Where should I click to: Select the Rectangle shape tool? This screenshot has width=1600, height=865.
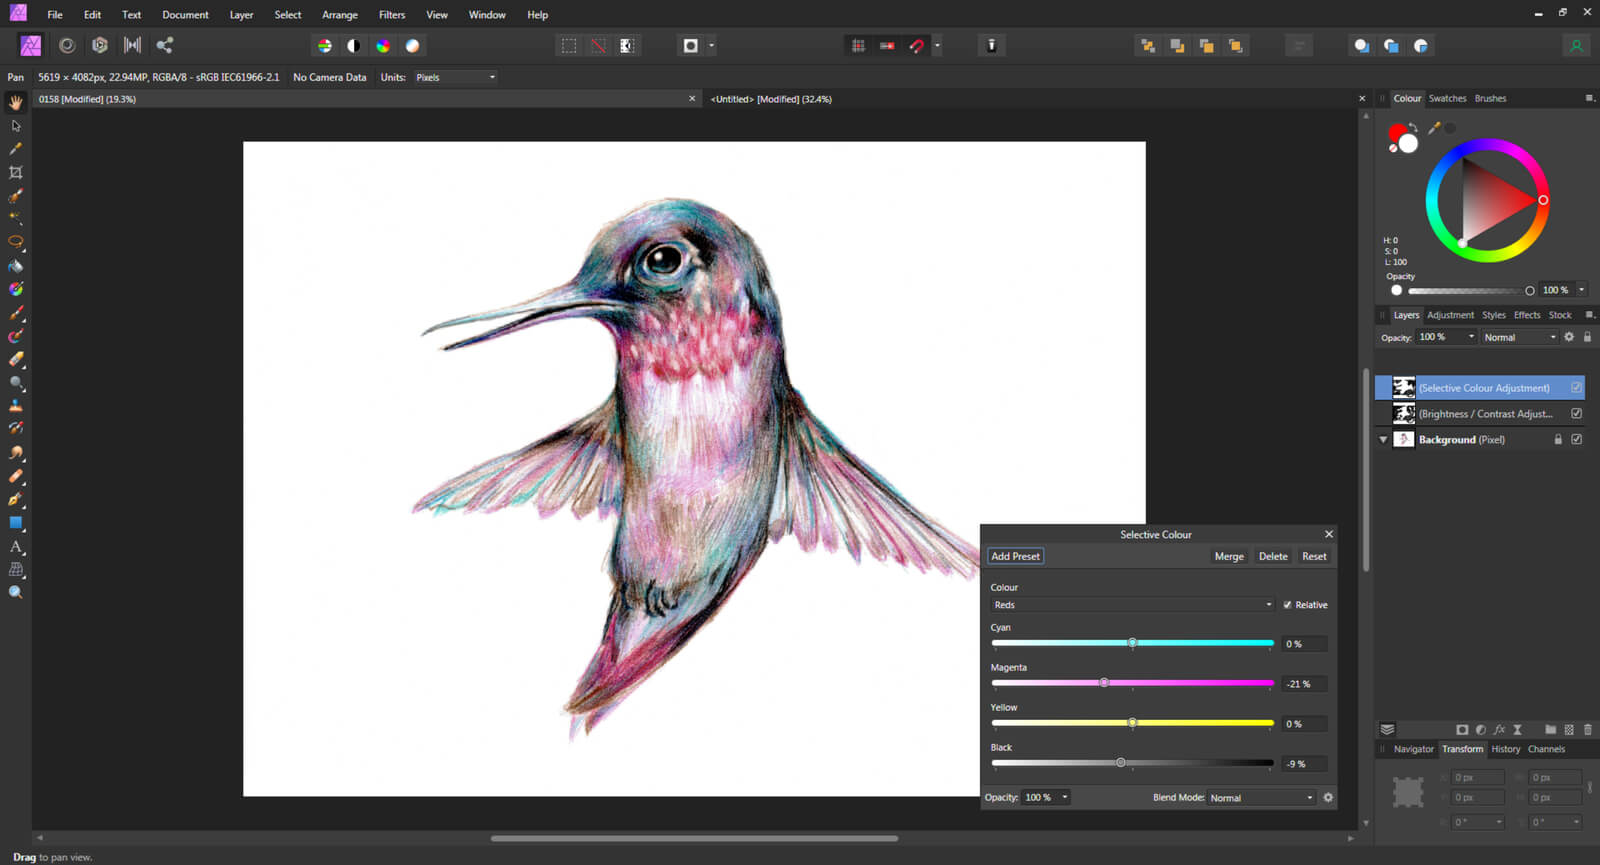pyautogui.click(x=16, y=523)
